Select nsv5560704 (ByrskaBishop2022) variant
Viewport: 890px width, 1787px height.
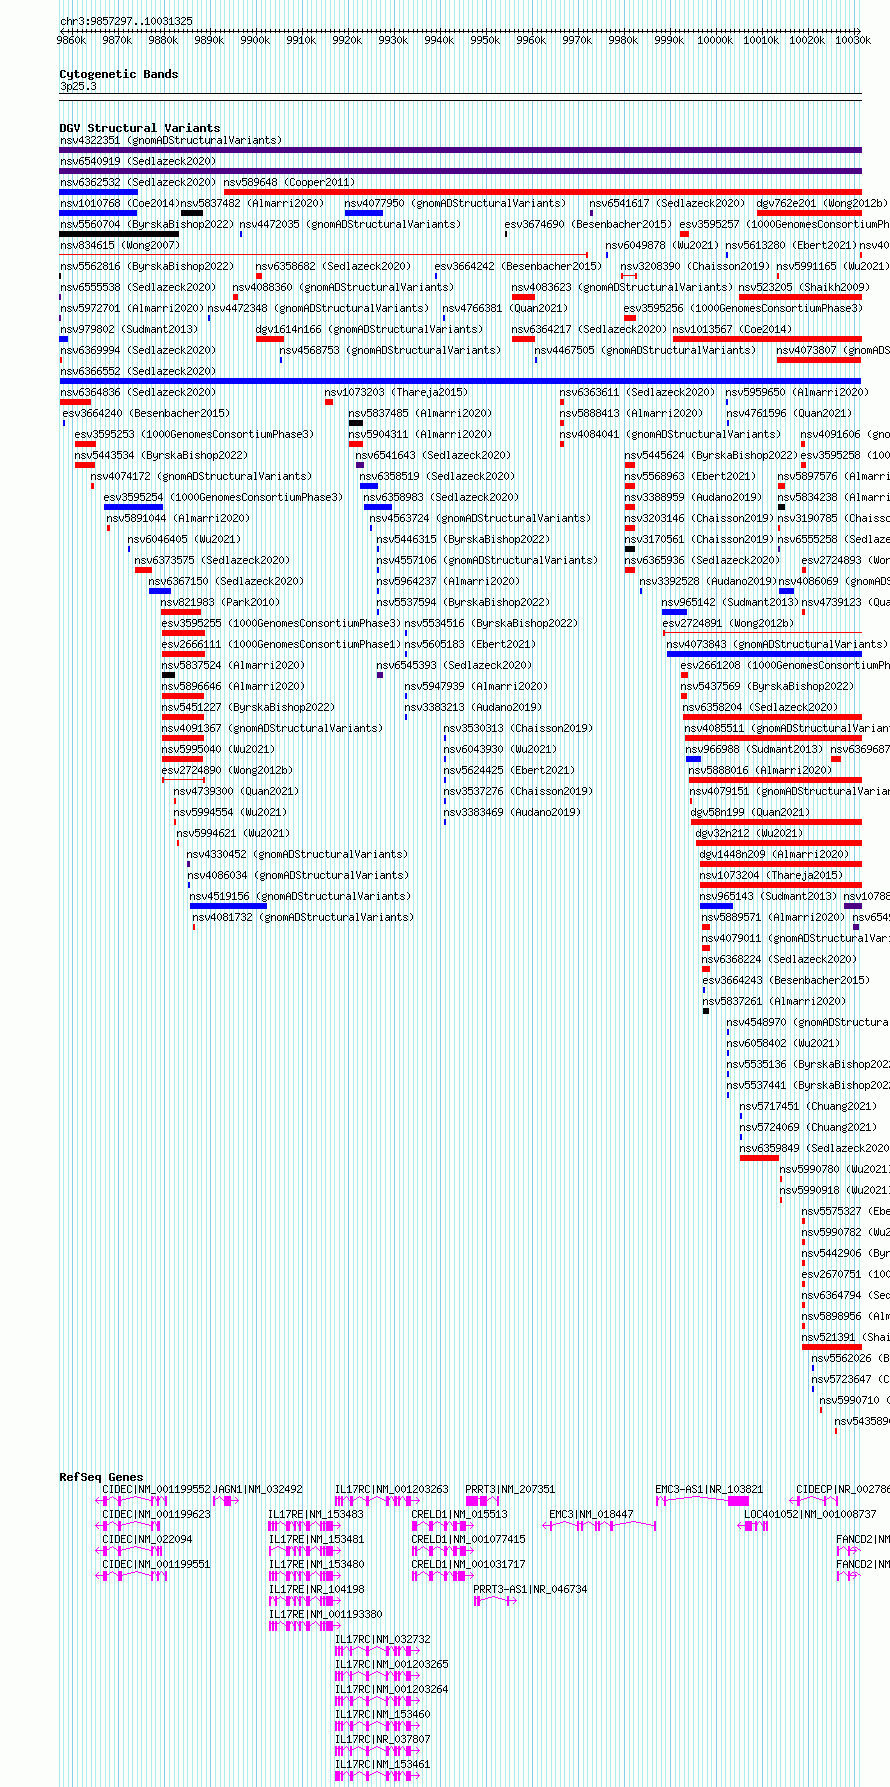click(x=146, y=224)
